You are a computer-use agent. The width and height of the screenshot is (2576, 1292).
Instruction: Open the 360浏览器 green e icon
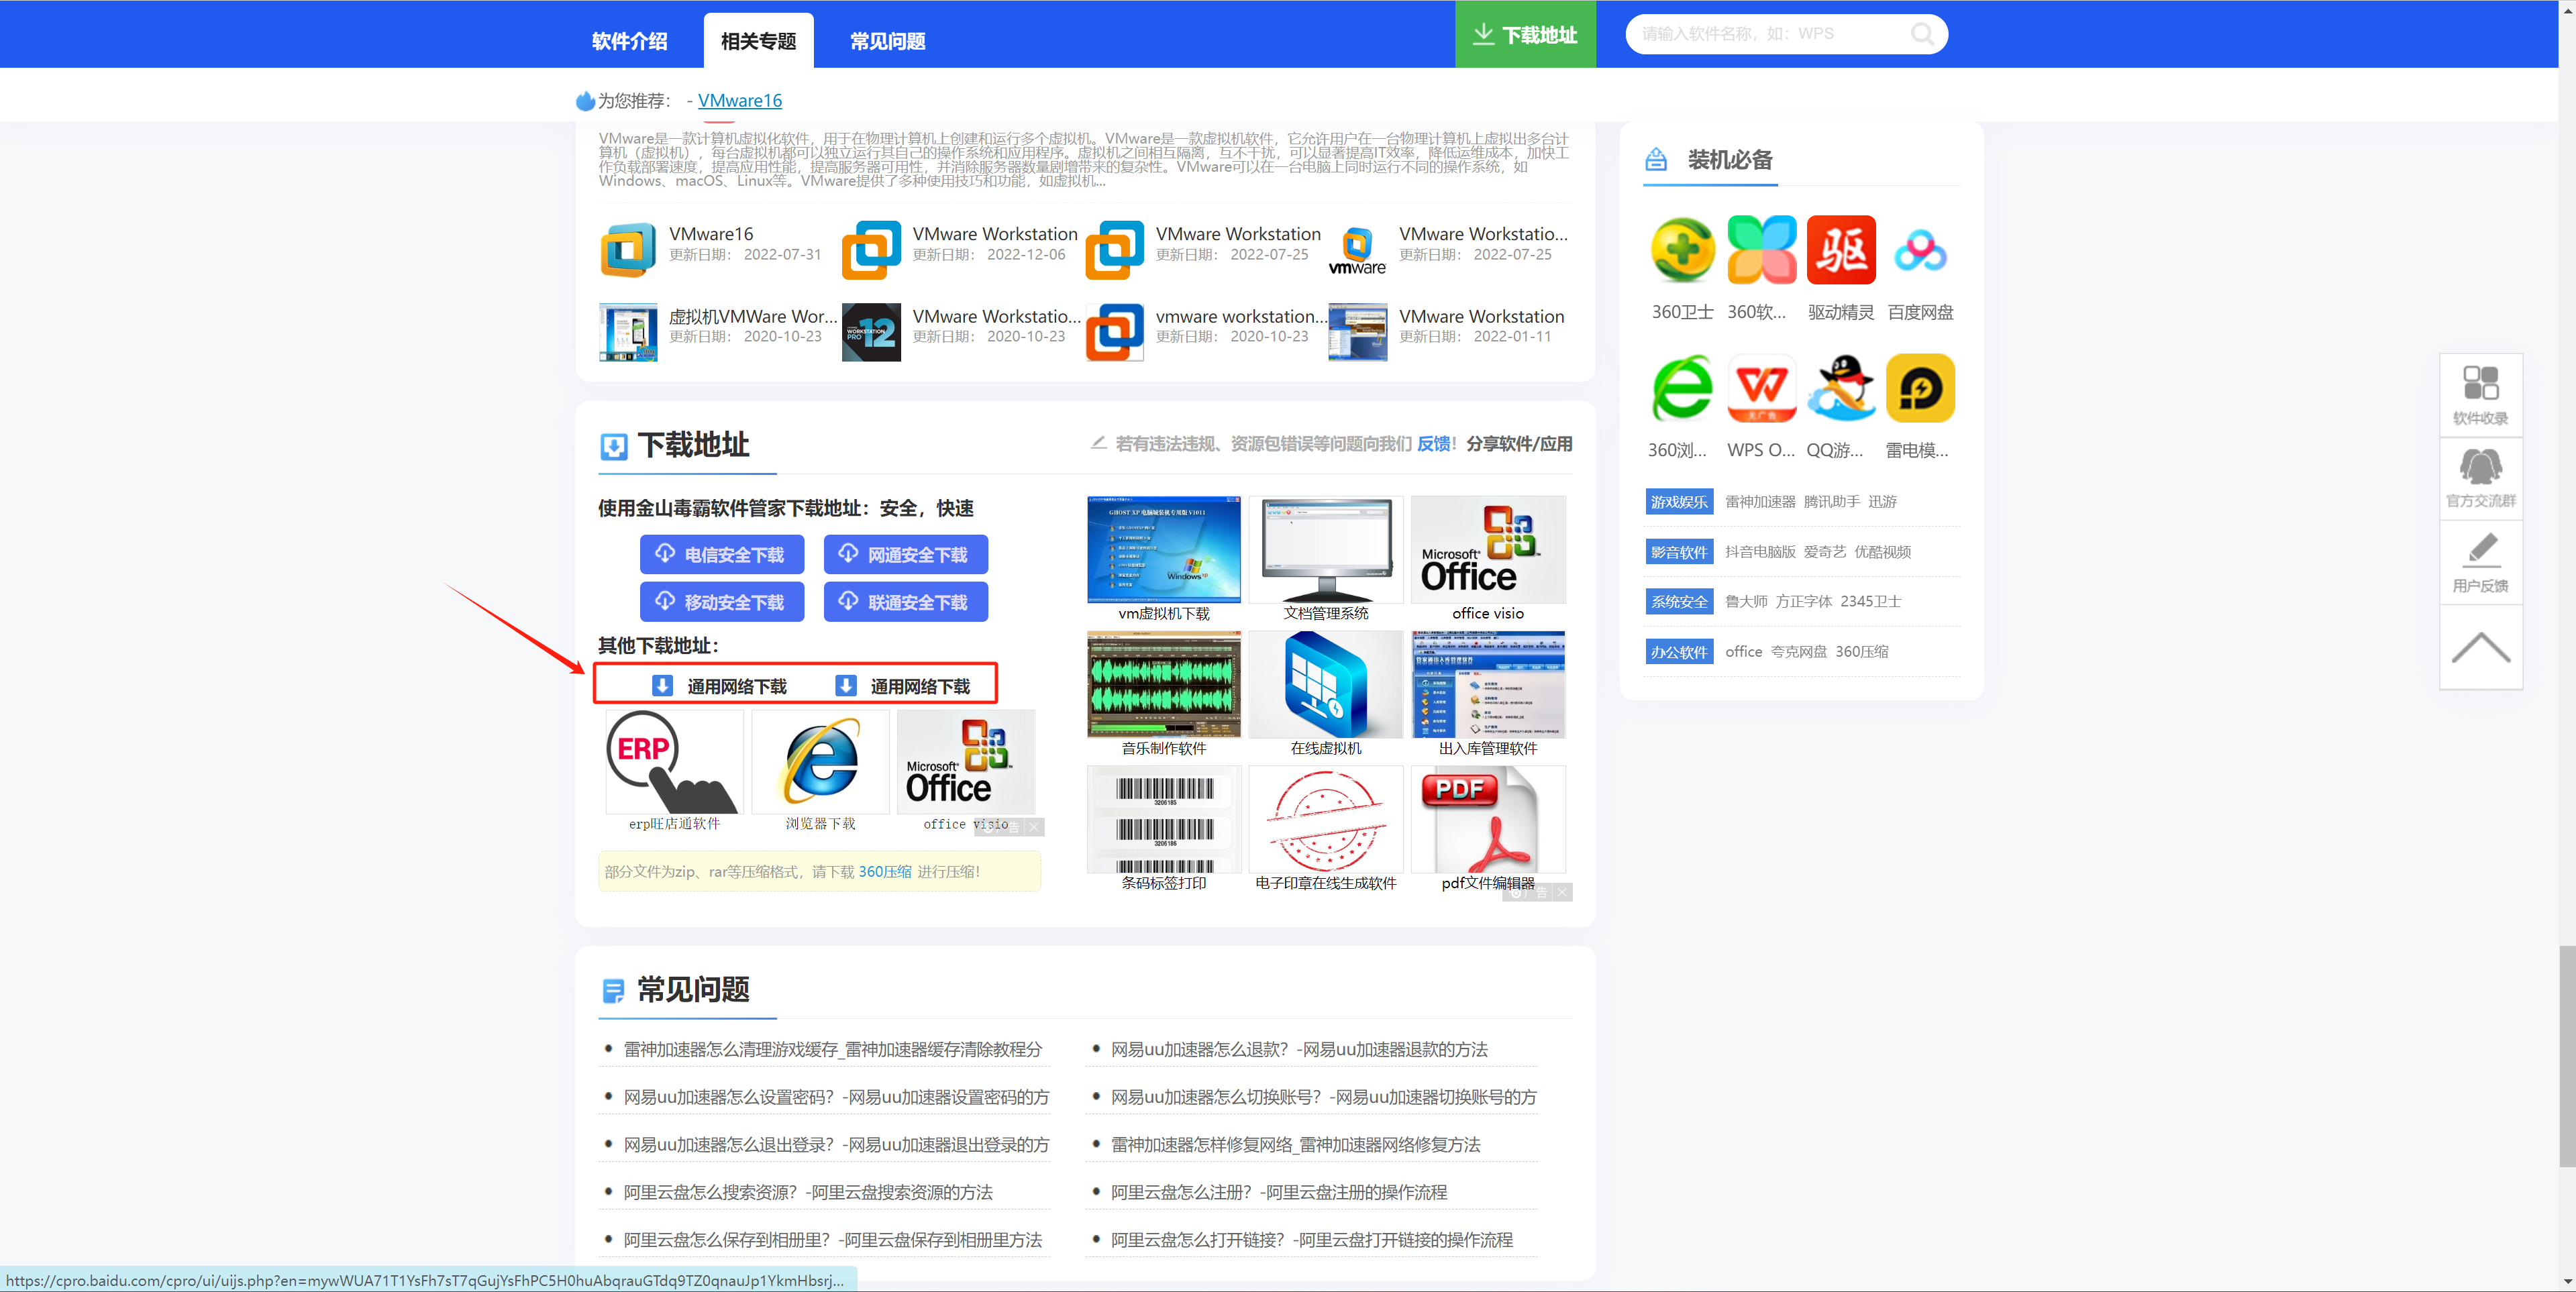tap(1682, 388)
